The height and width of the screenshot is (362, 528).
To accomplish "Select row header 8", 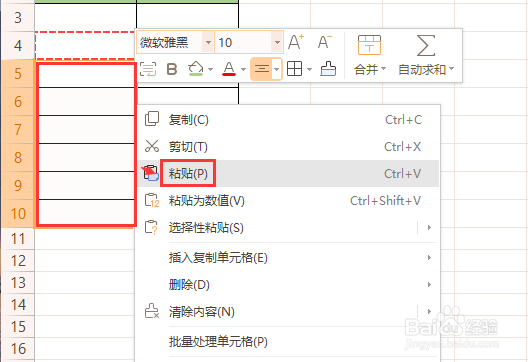I will (18, 157).
